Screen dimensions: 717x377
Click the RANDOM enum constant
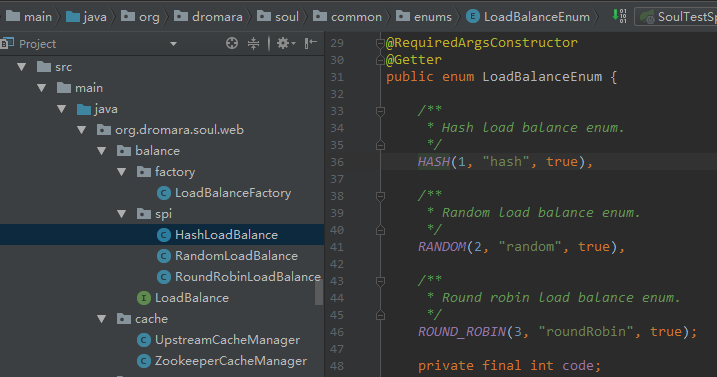click(x=442, y=247)
